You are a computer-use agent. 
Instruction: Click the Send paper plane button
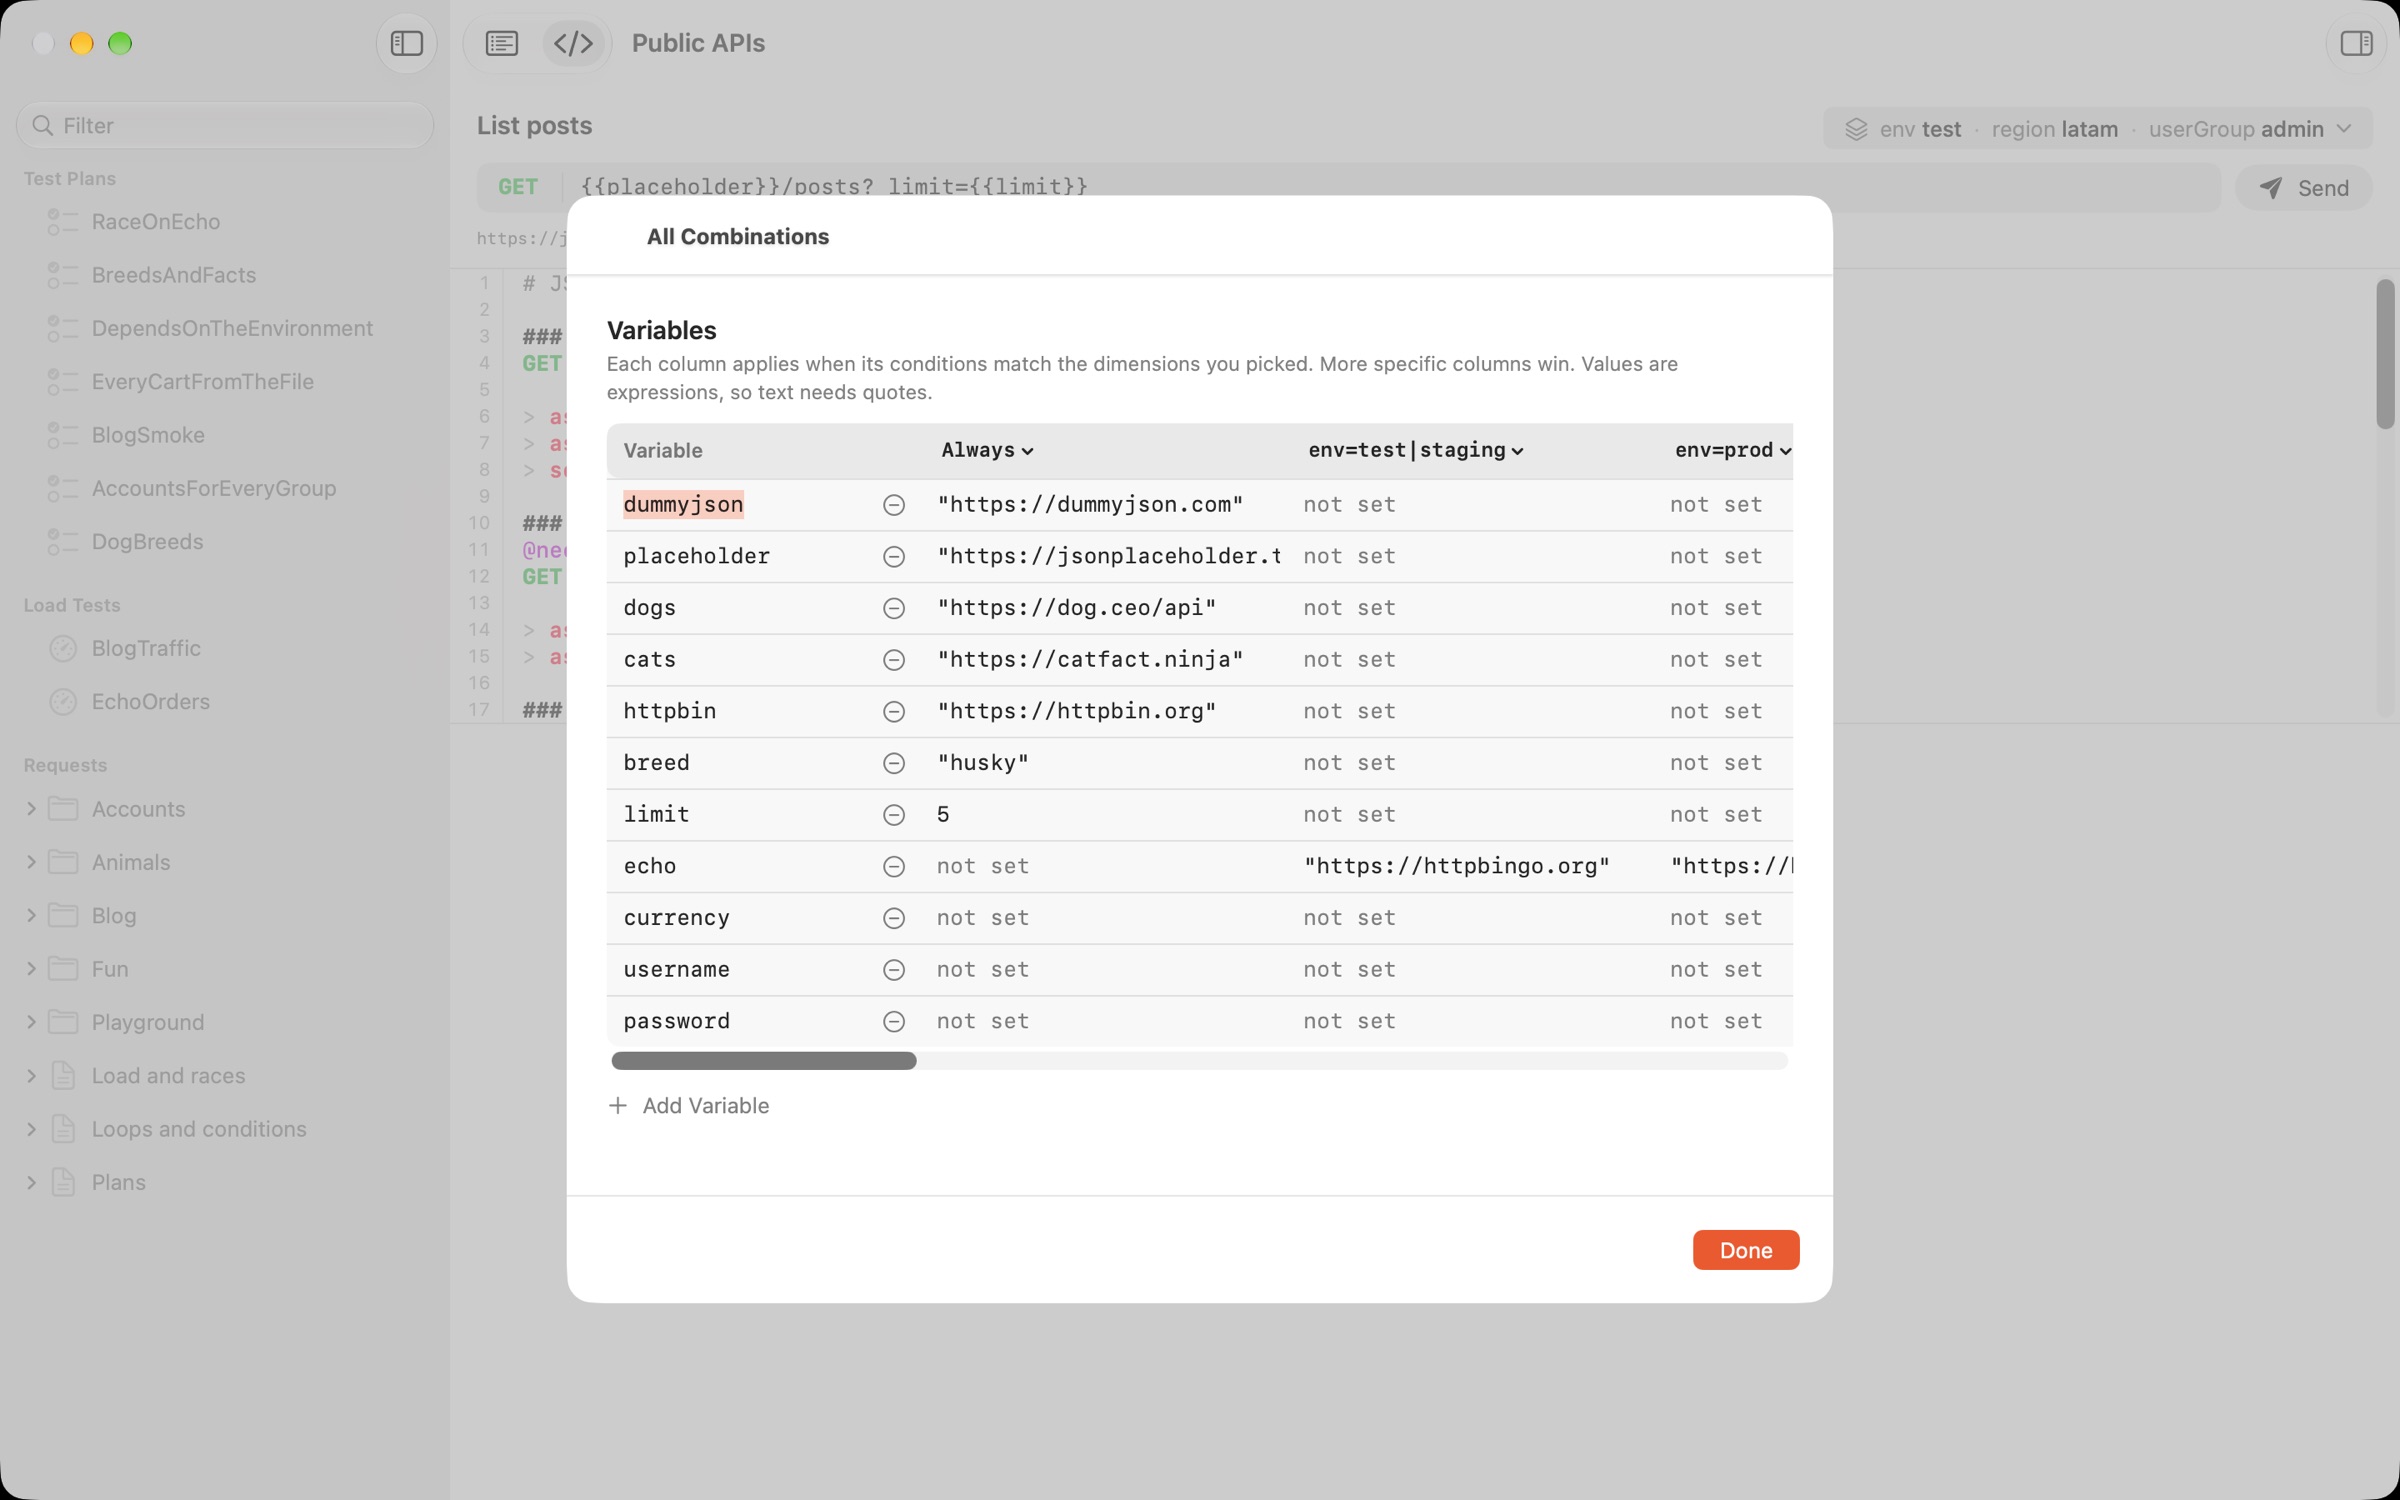pos(2304,188)
